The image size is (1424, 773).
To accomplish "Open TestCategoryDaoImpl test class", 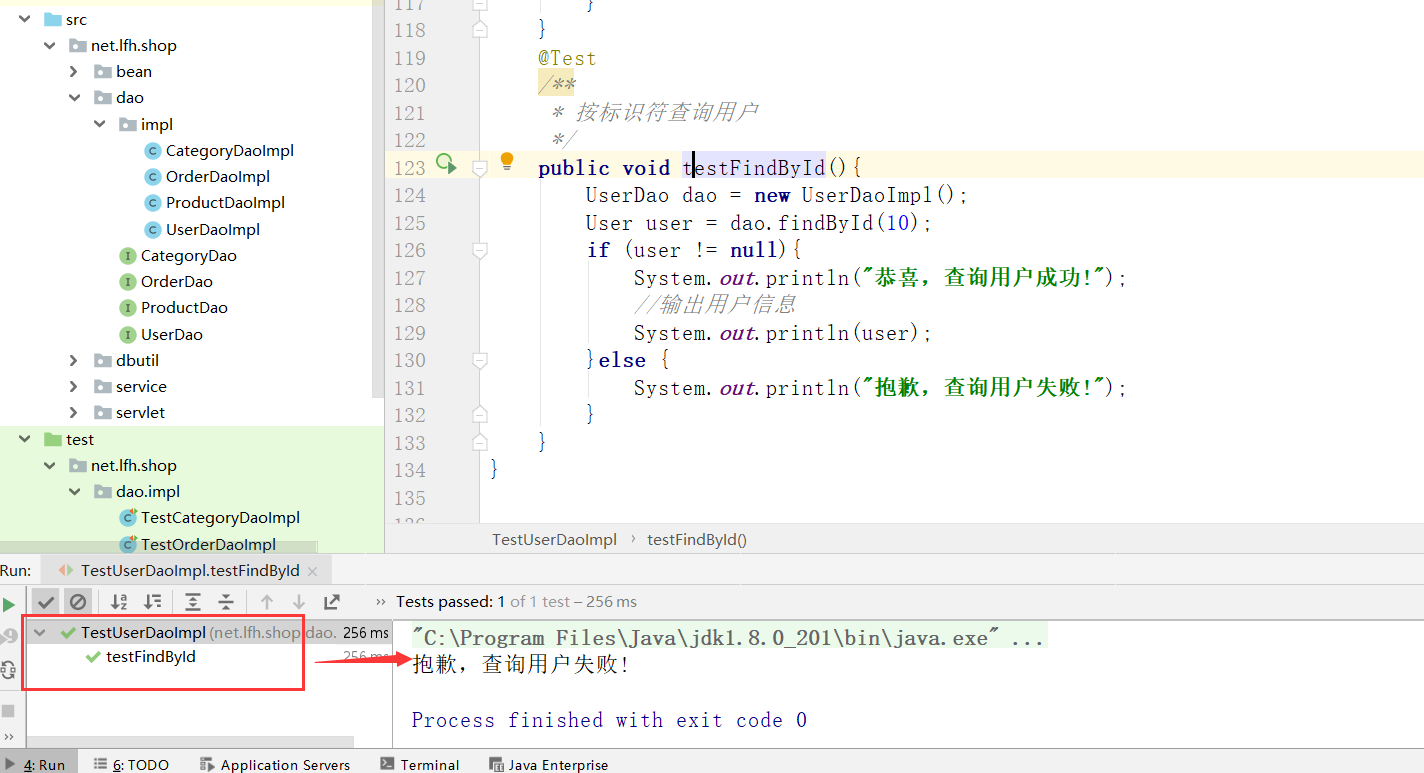I will pyautogui.click(x=221, y=517).
